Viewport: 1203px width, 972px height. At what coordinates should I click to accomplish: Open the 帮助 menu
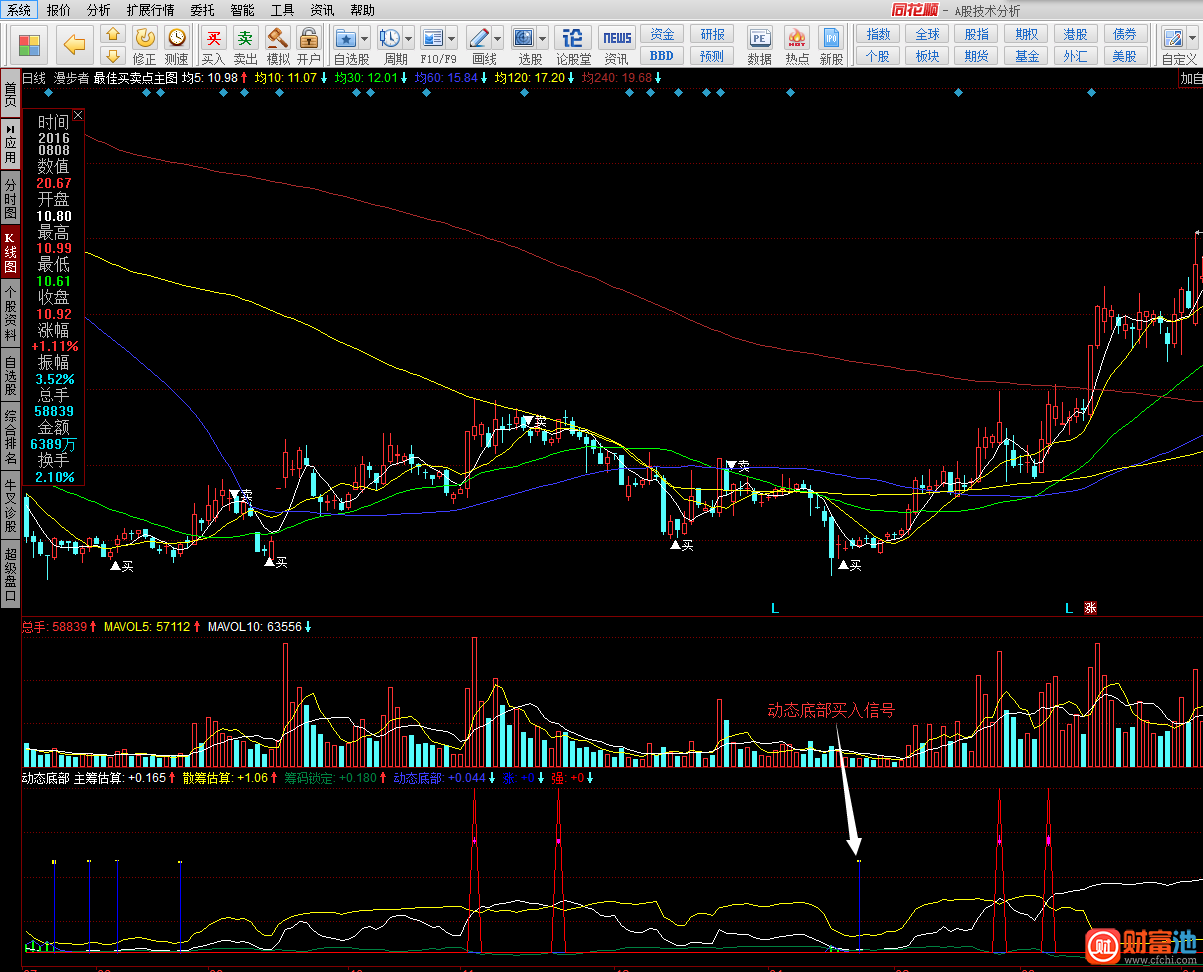362,10
